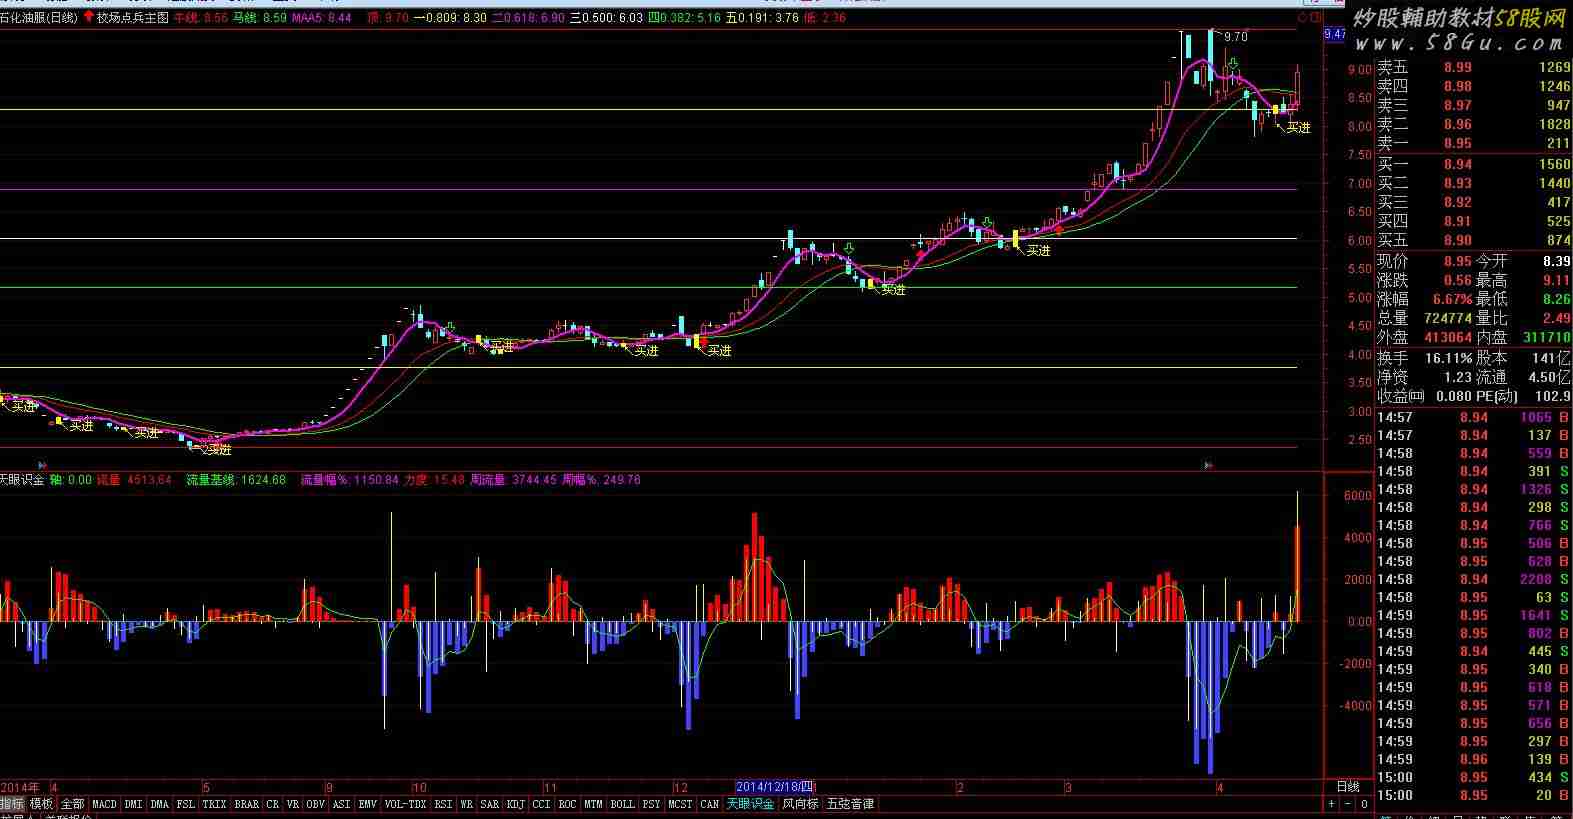Screen dimensions: 1573x819
Task: Select the FSL indicator tab
Action: pos(186,804)
